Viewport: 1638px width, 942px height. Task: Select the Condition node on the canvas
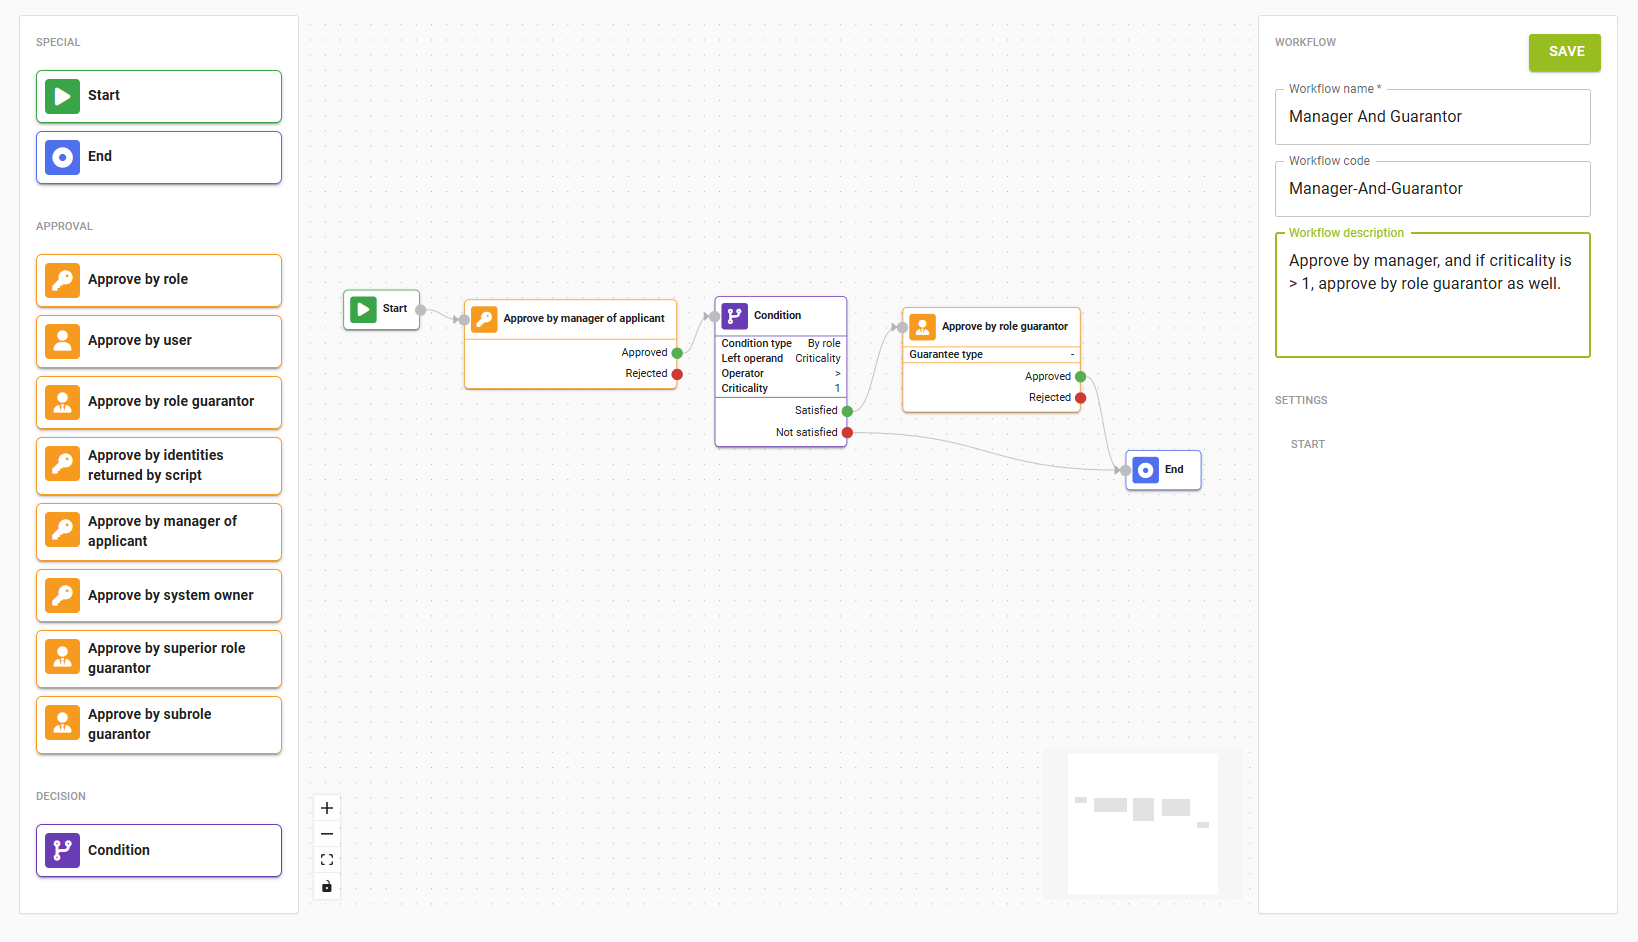coord(780,316)
